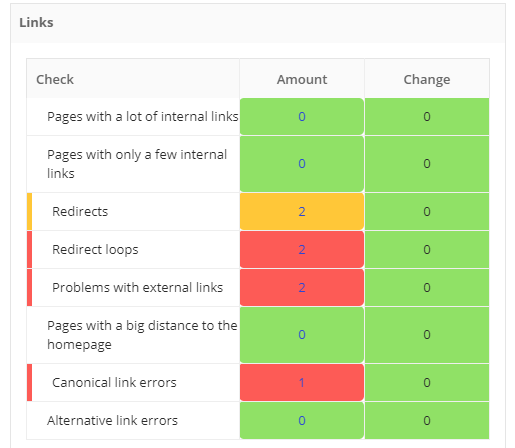Click the Problems with external links label
This screenshot has height=448, width=515.
point(137,288)
